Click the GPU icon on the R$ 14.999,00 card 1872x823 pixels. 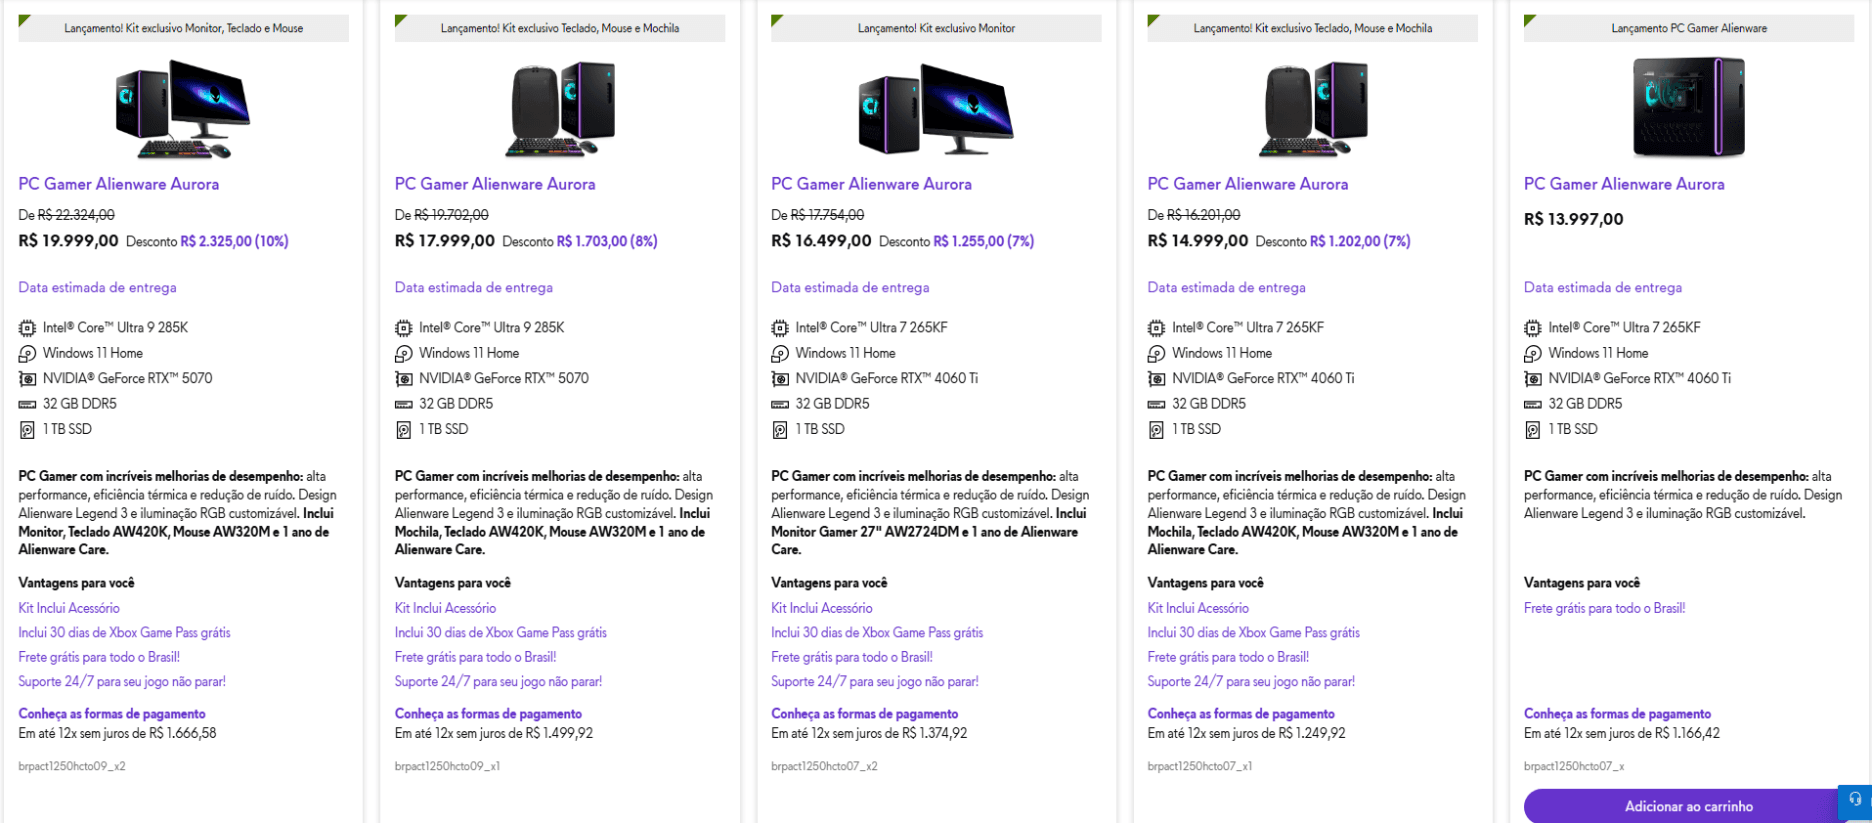click(x=1156, y=379)
